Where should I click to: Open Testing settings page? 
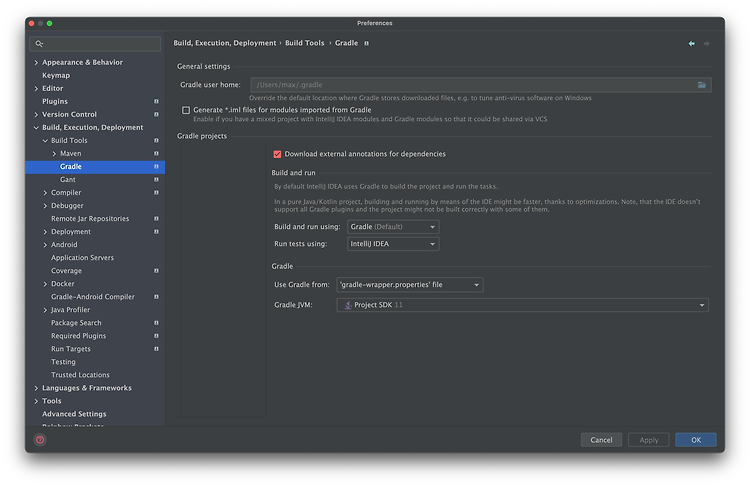[63, 362]
